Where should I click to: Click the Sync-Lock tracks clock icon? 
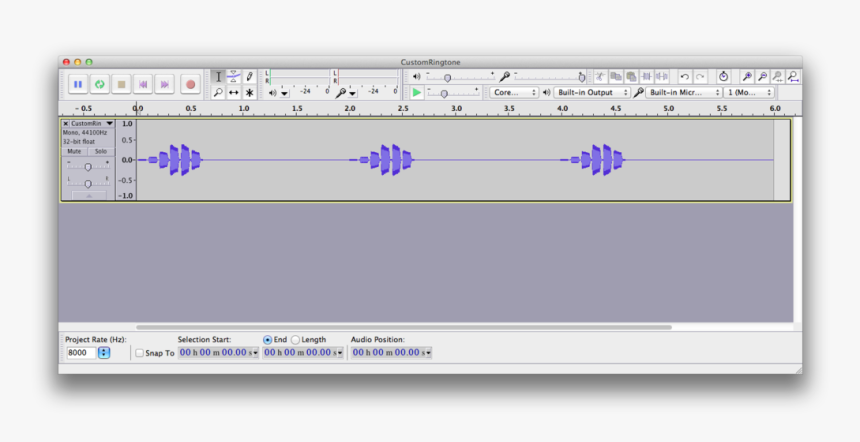723,77
